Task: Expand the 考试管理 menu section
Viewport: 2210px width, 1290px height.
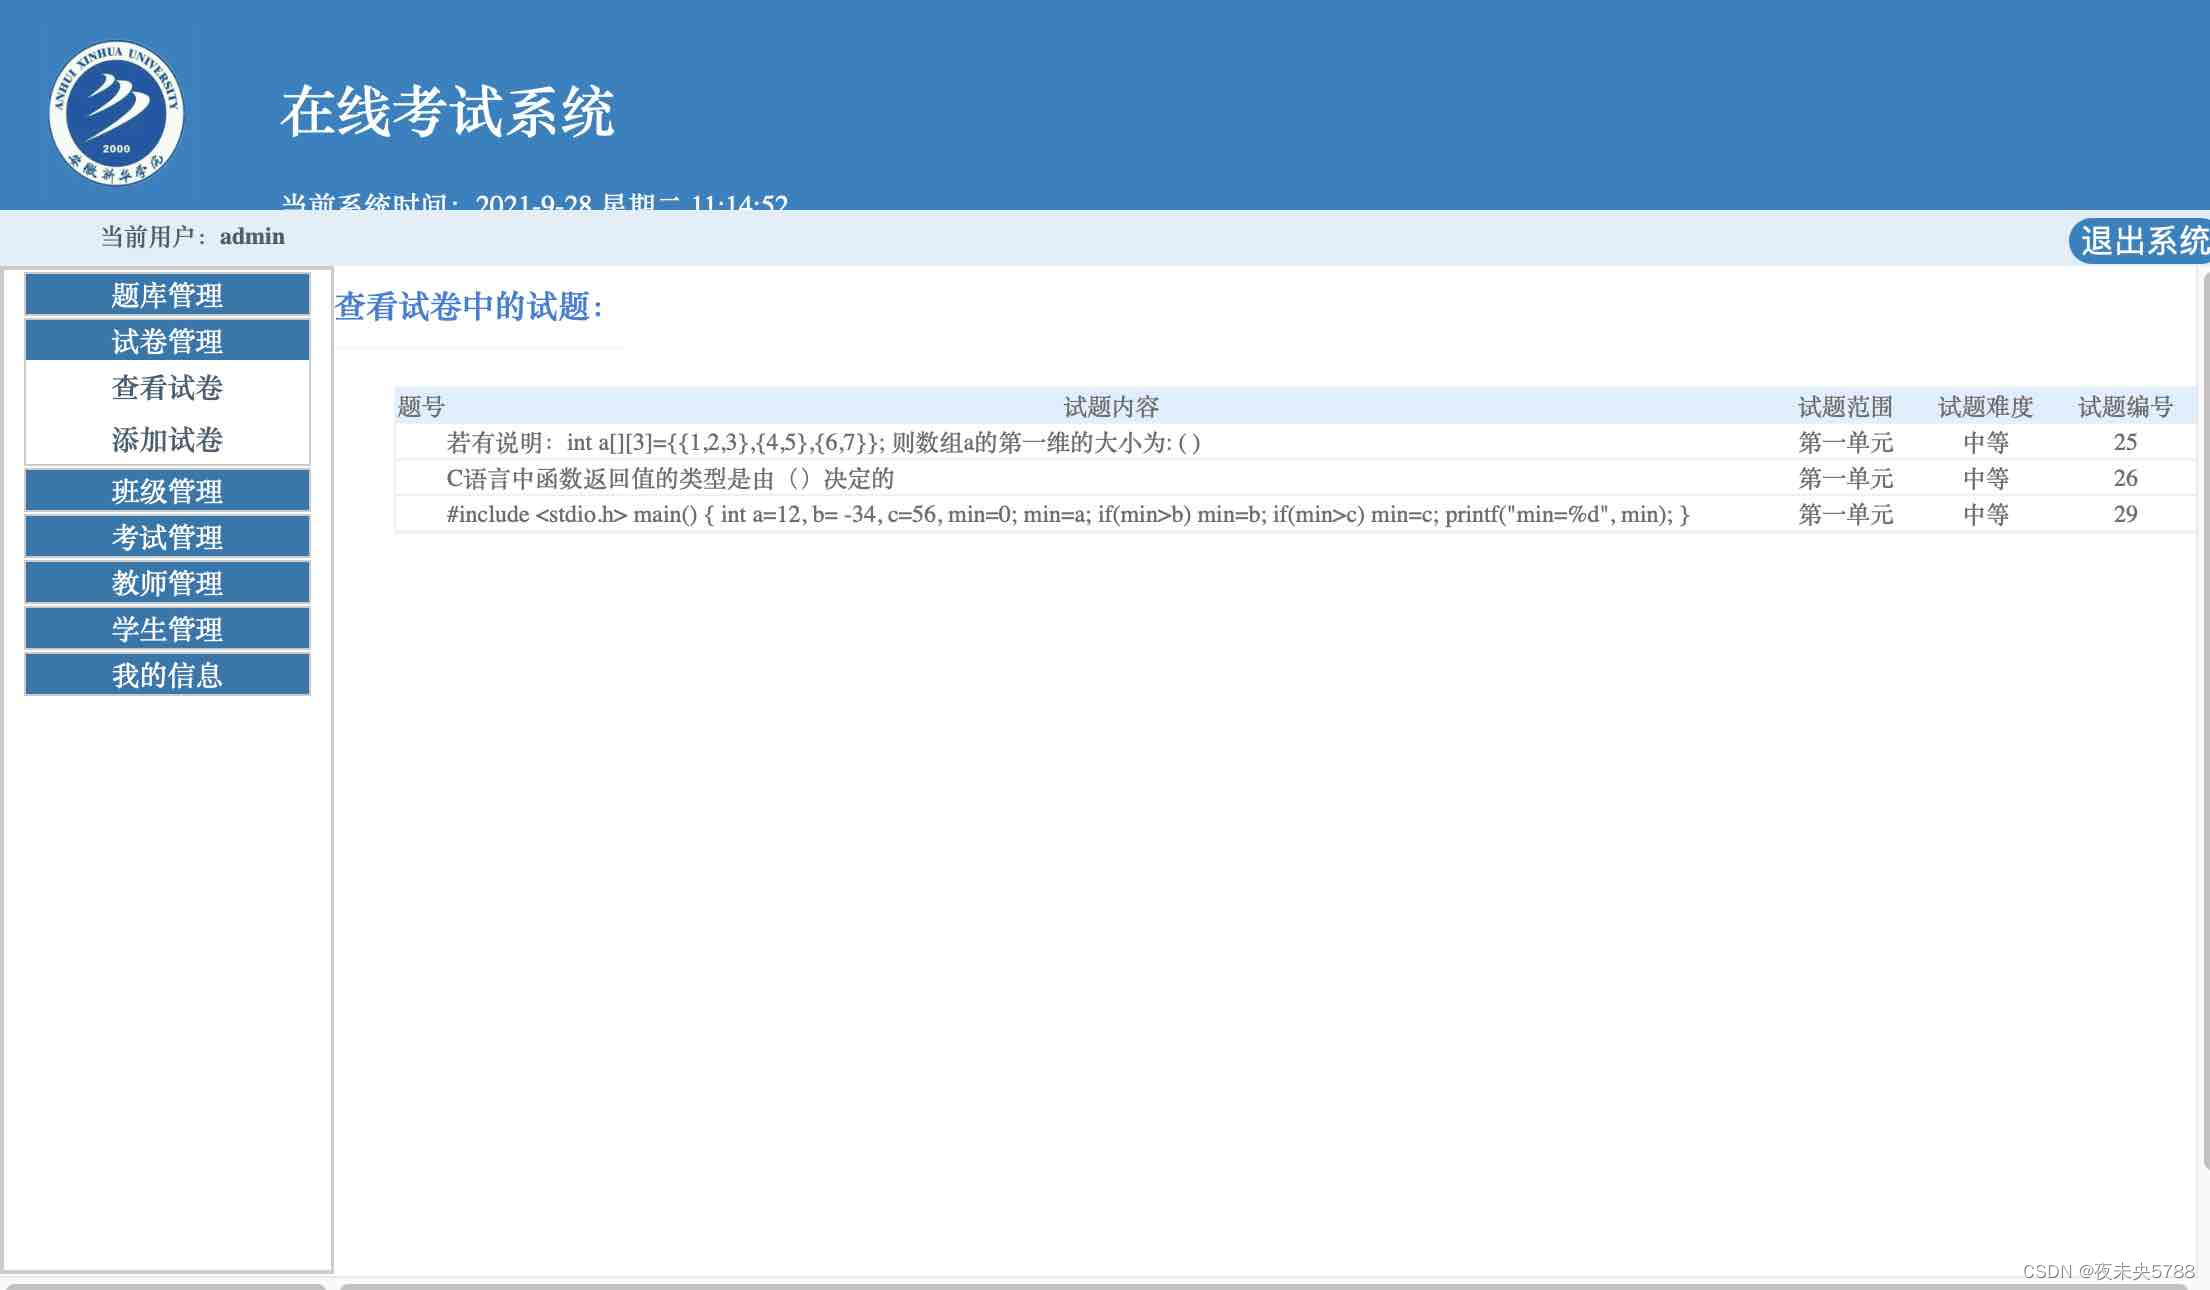Action: tap(167, 537)
